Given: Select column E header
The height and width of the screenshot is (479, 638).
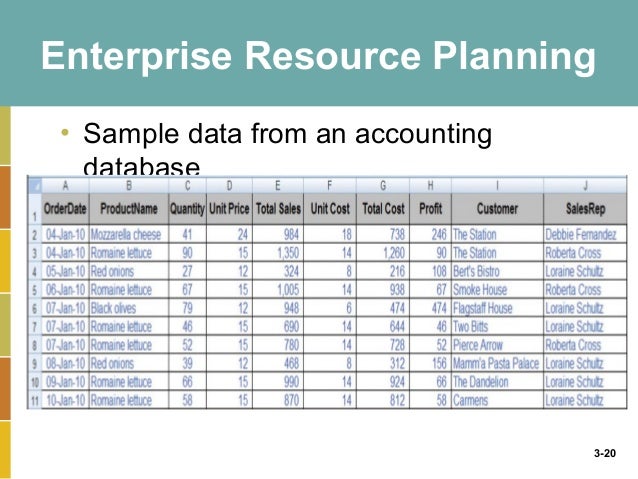Looking at the screenshot, I should 278,186.
